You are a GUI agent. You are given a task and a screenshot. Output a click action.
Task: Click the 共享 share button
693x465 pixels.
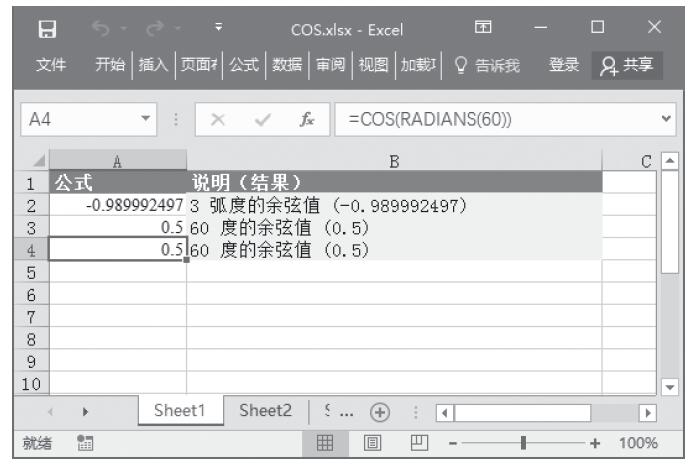pos(631,66)
